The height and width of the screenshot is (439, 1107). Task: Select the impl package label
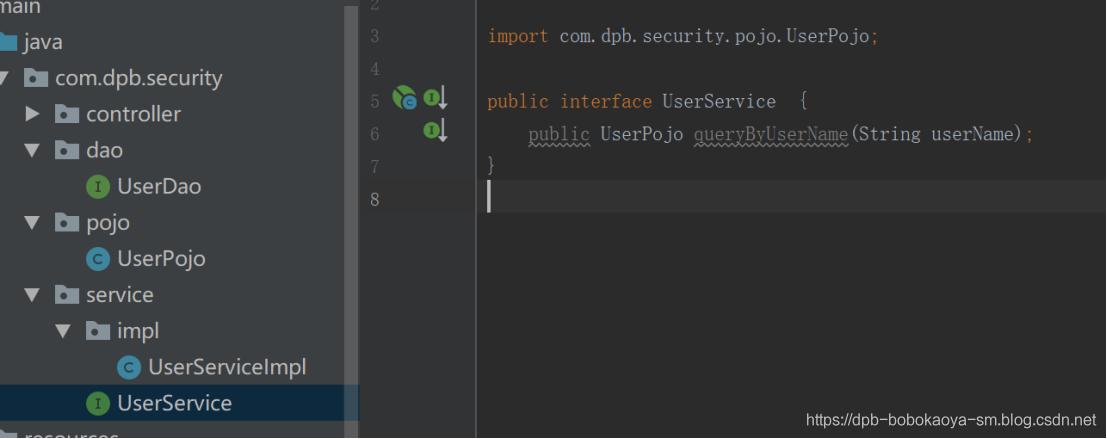(138, 330)
